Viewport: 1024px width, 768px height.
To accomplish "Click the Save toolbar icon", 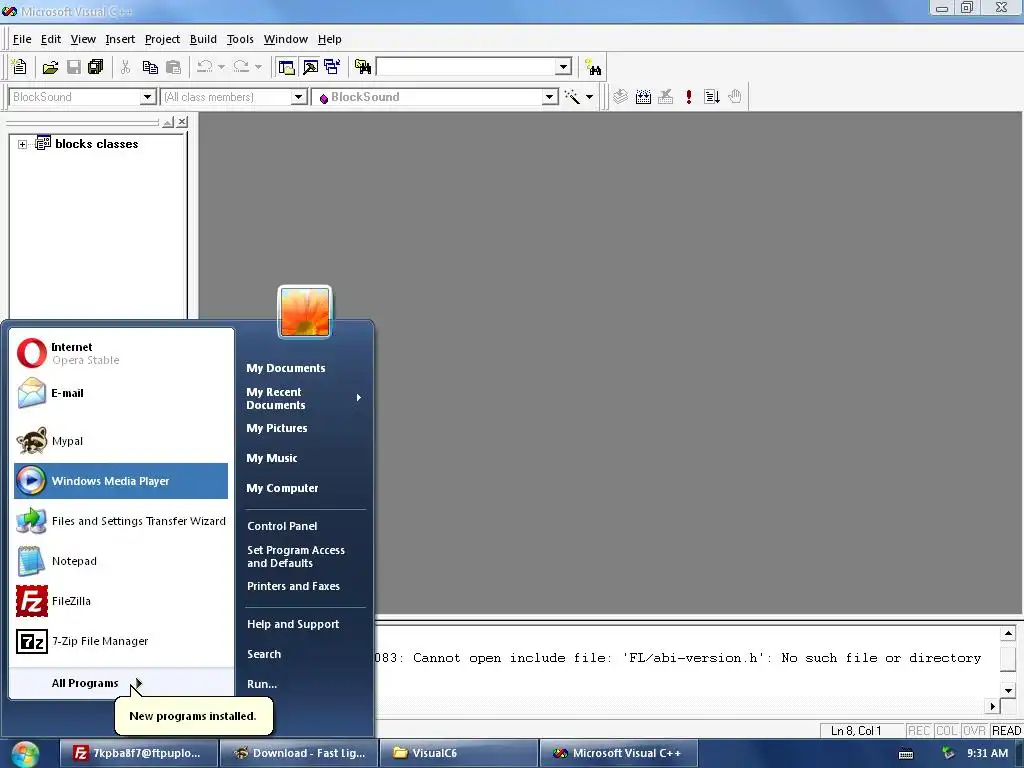I will pos(74,67).
